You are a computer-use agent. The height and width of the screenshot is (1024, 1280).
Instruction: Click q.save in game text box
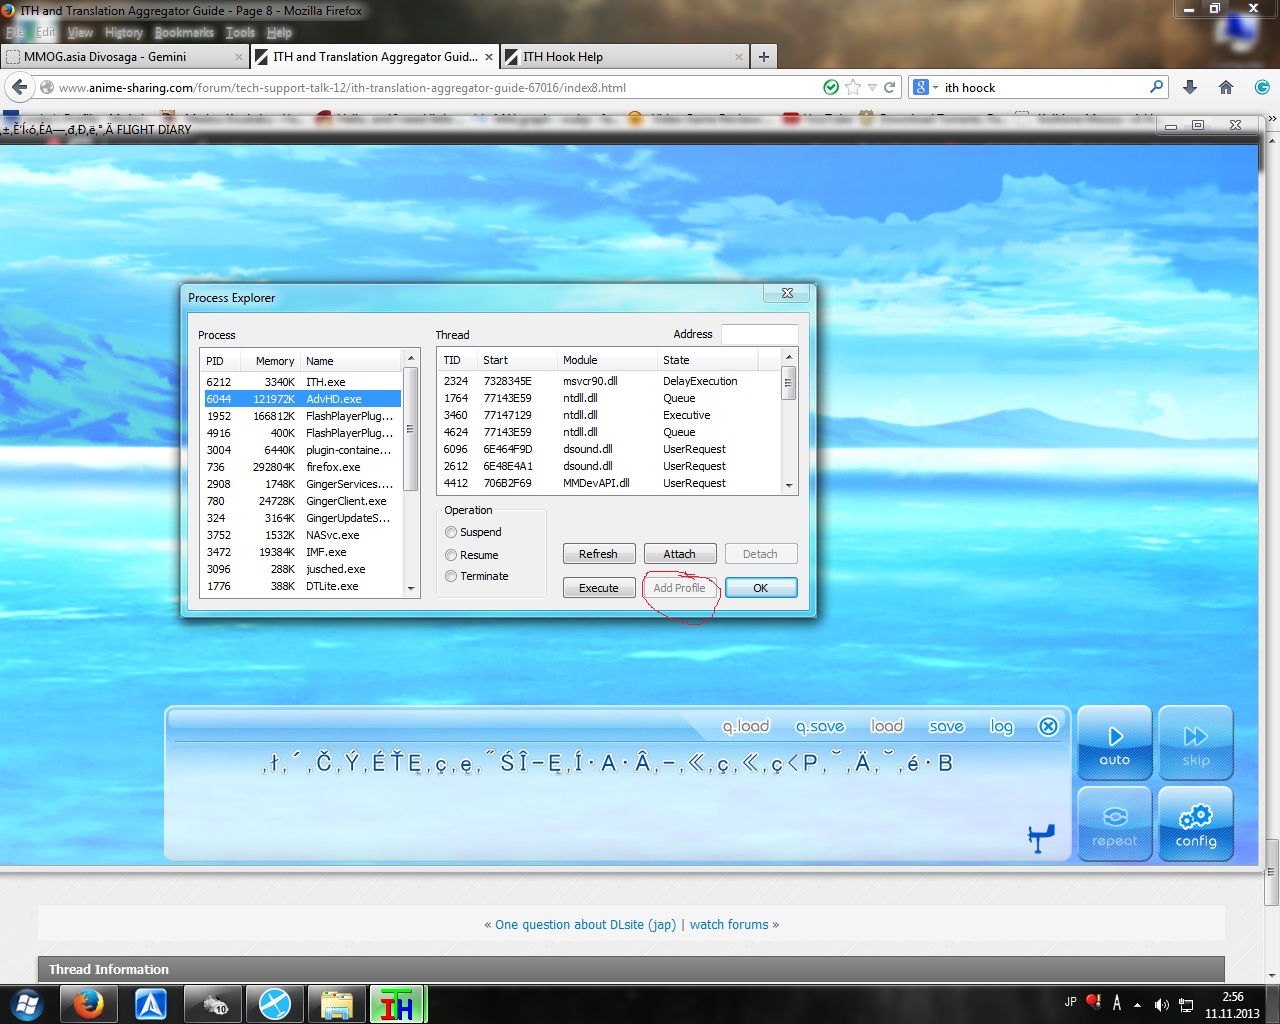coord(820,726)
